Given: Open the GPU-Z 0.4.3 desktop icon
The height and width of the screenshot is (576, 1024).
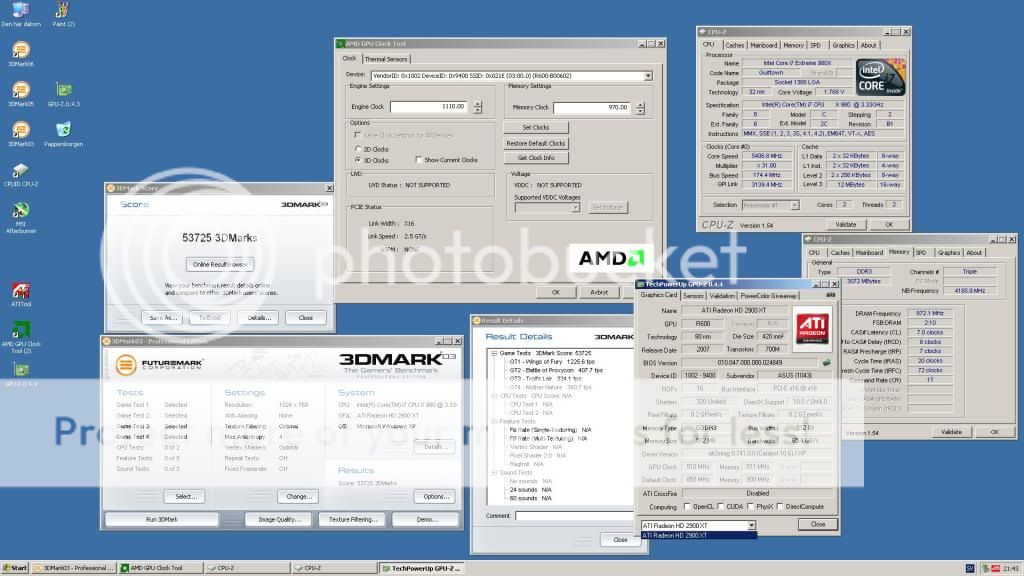Looking at the screenshot, I should pos(63,90).
